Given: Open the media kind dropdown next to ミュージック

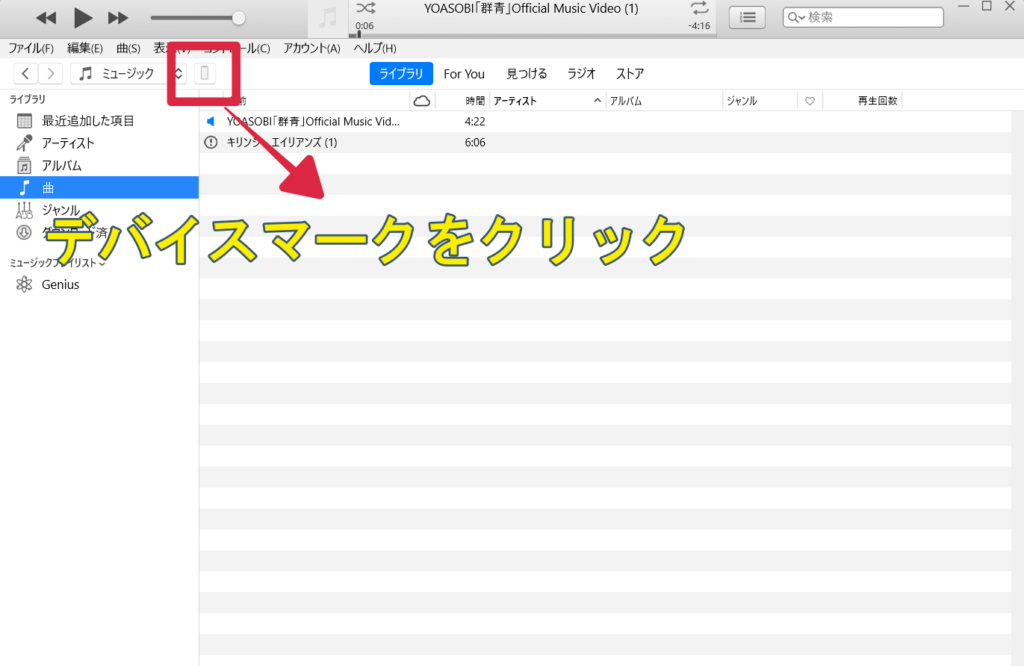Looking at the screenshot, I should [178, 73].
